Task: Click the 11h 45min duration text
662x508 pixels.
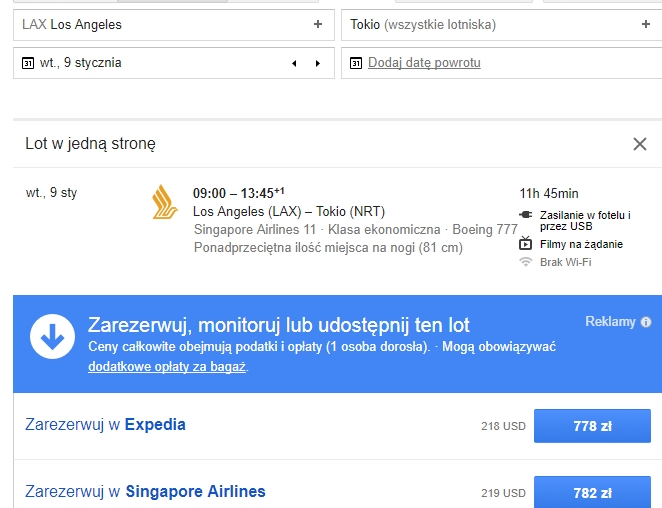Action: click(549, 193)
